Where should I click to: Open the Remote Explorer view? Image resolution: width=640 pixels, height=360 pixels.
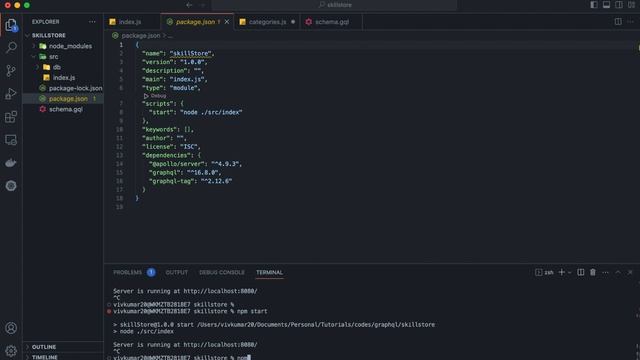pos(11,140)
